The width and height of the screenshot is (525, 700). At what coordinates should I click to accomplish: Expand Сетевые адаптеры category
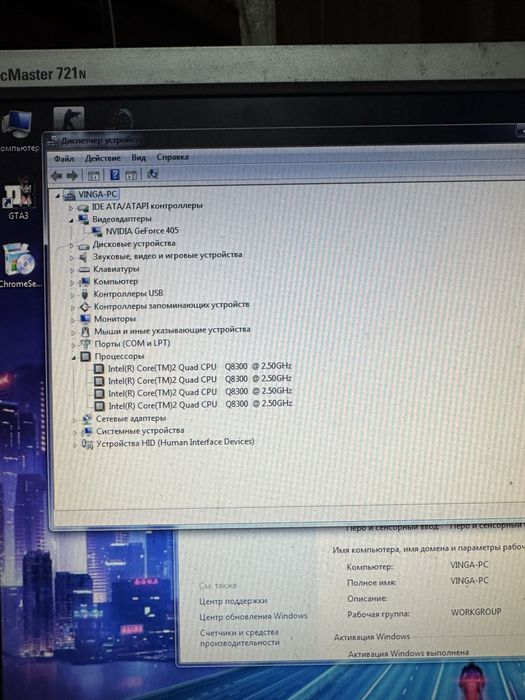tap(75, 420)
